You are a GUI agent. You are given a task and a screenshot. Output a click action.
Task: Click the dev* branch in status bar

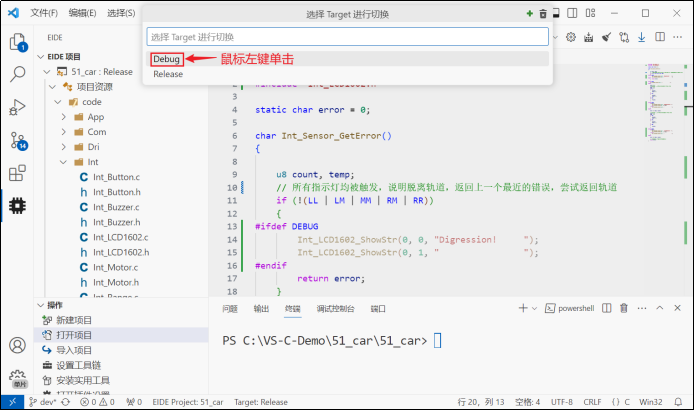point(43,402)
